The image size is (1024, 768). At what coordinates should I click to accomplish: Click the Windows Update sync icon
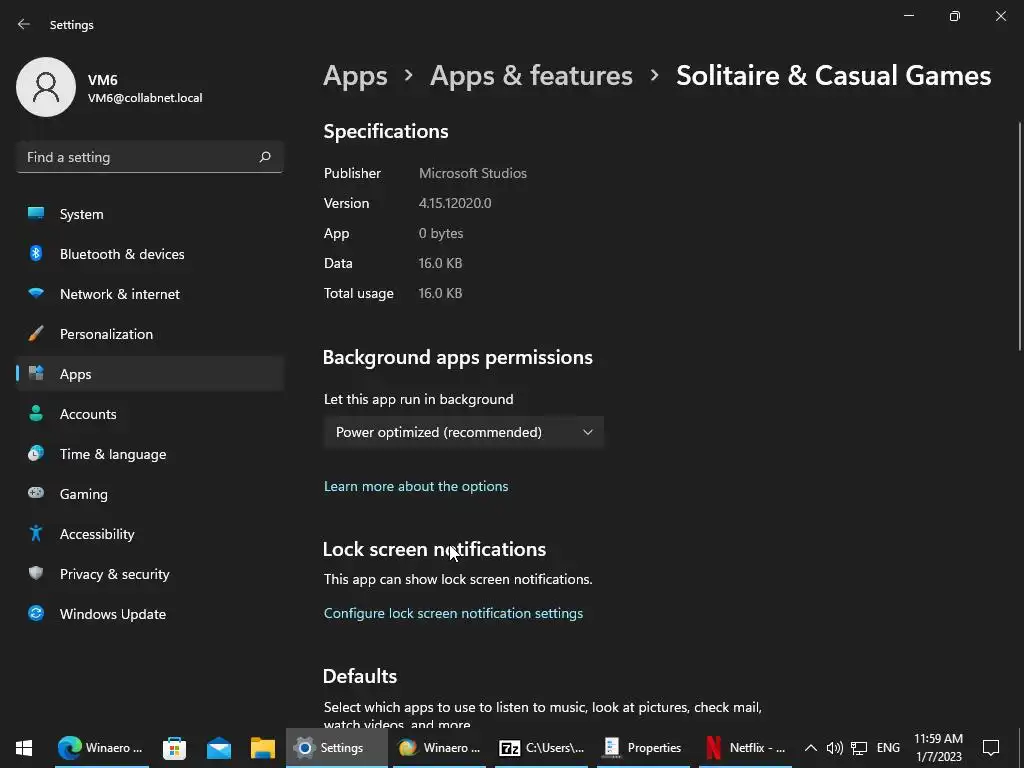(36, 614)
